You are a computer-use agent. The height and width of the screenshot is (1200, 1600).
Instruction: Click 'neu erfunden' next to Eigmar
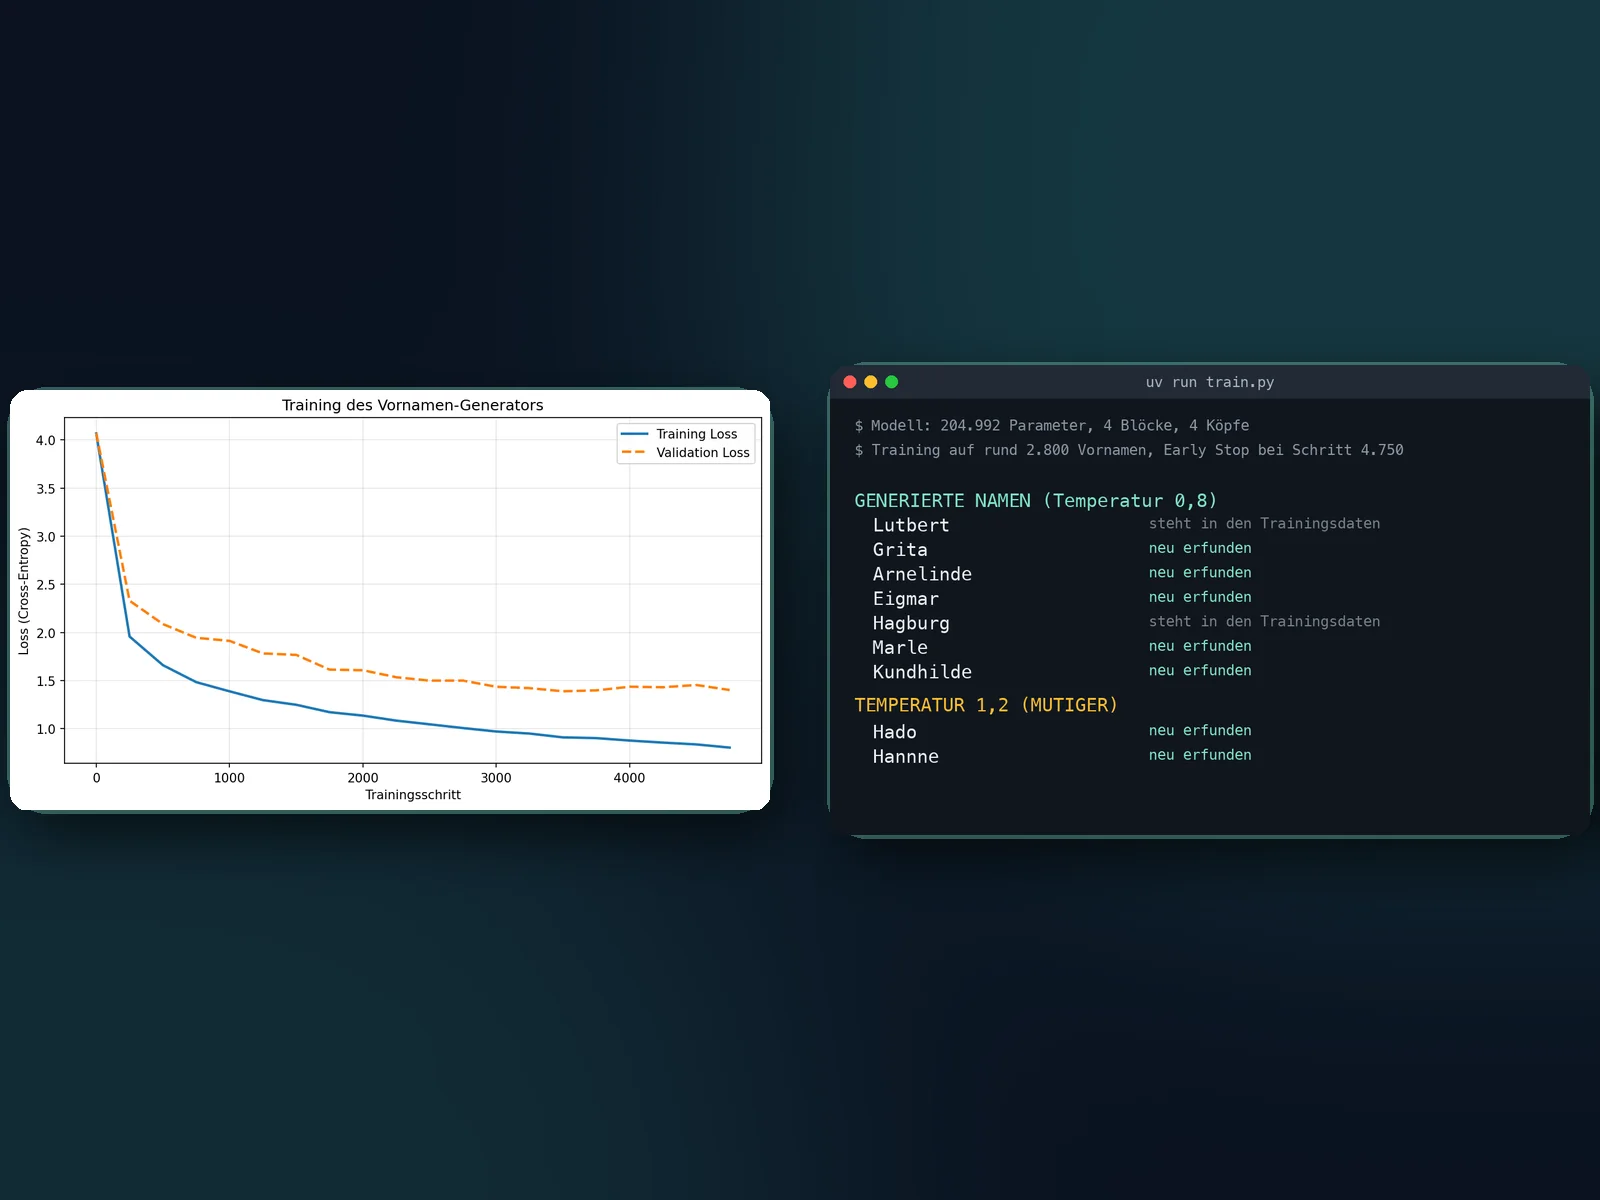1200,597
